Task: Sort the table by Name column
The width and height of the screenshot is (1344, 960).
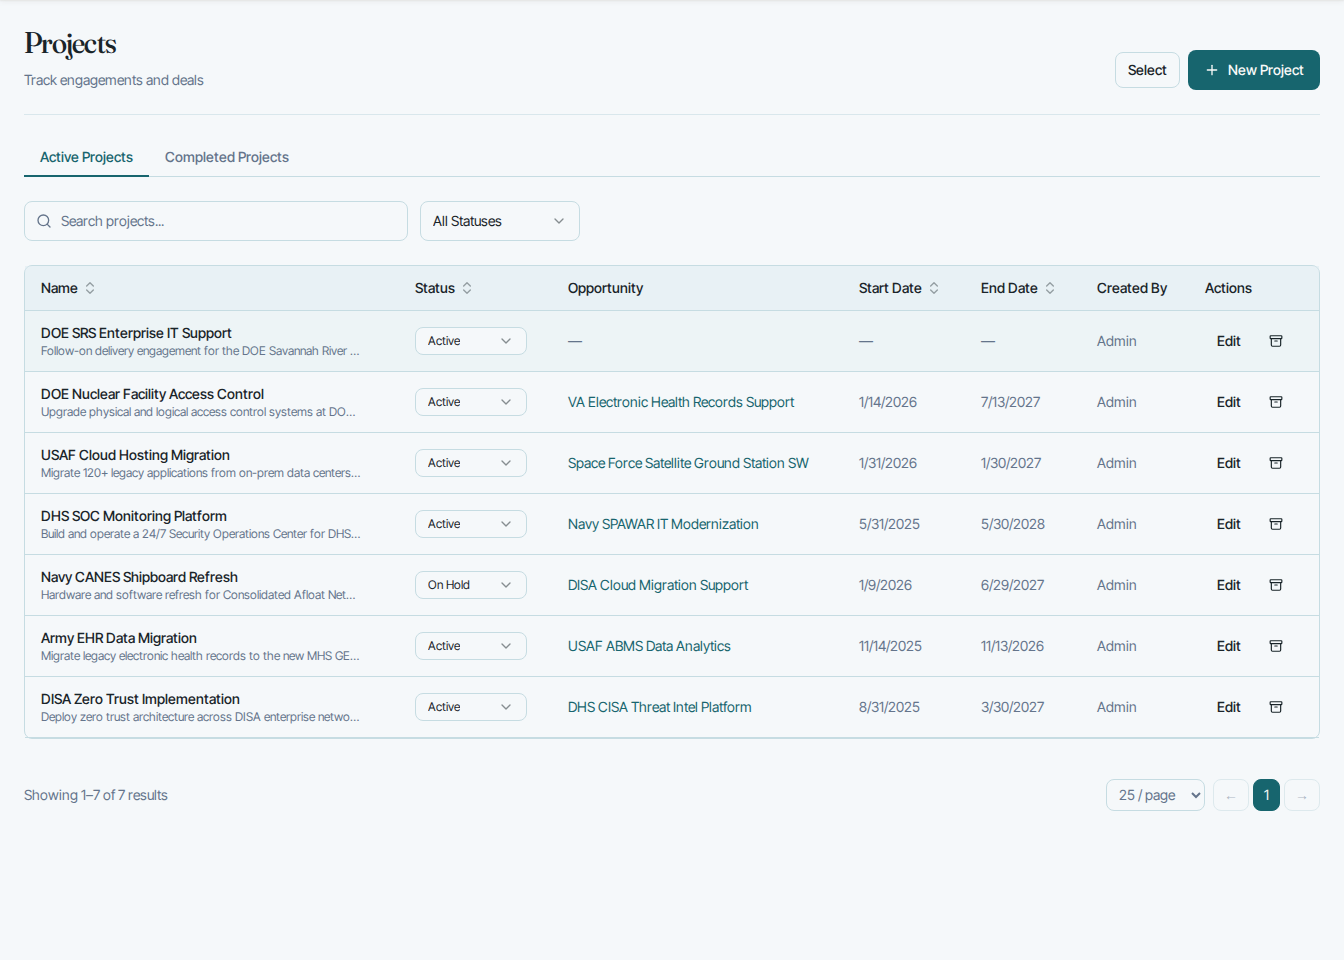Action: point(68,288)
